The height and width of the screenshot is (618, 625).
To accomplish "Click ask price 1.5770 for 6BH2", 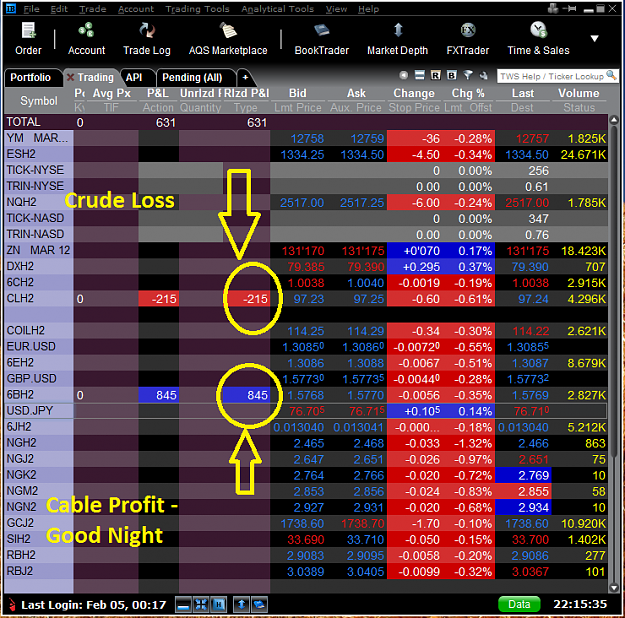I will (x=368, y=395).
